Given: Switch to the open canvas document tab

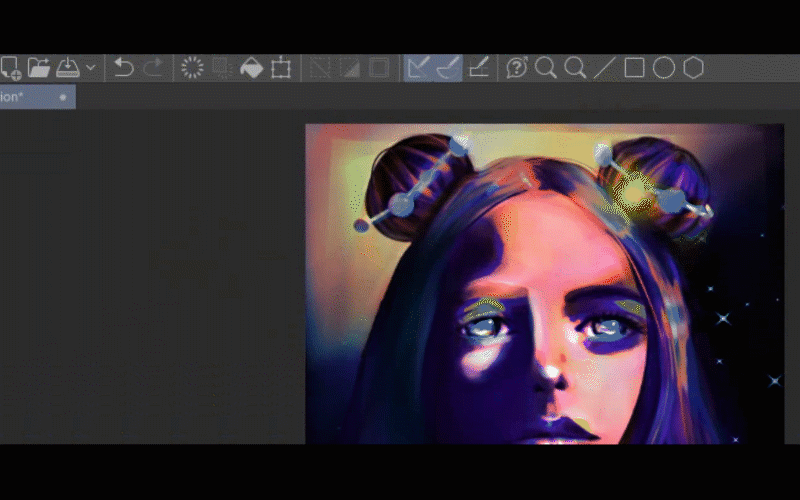Looking at the screenshot, I should click(30, 97).
